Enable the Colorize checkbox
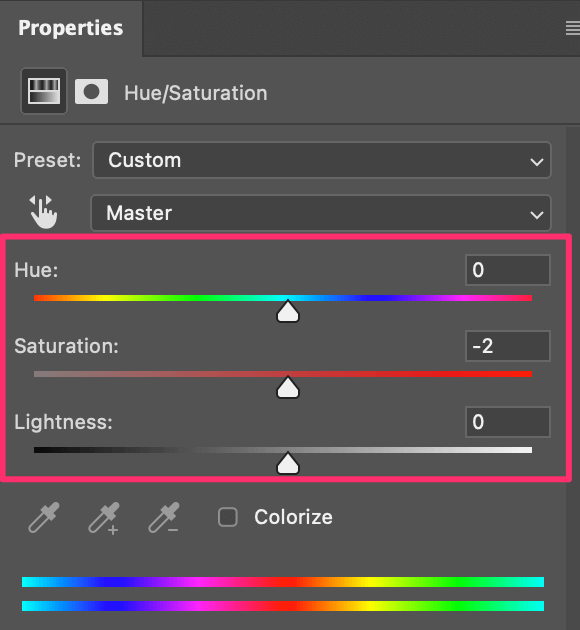 pyautogui.click(x=228, y=517)
